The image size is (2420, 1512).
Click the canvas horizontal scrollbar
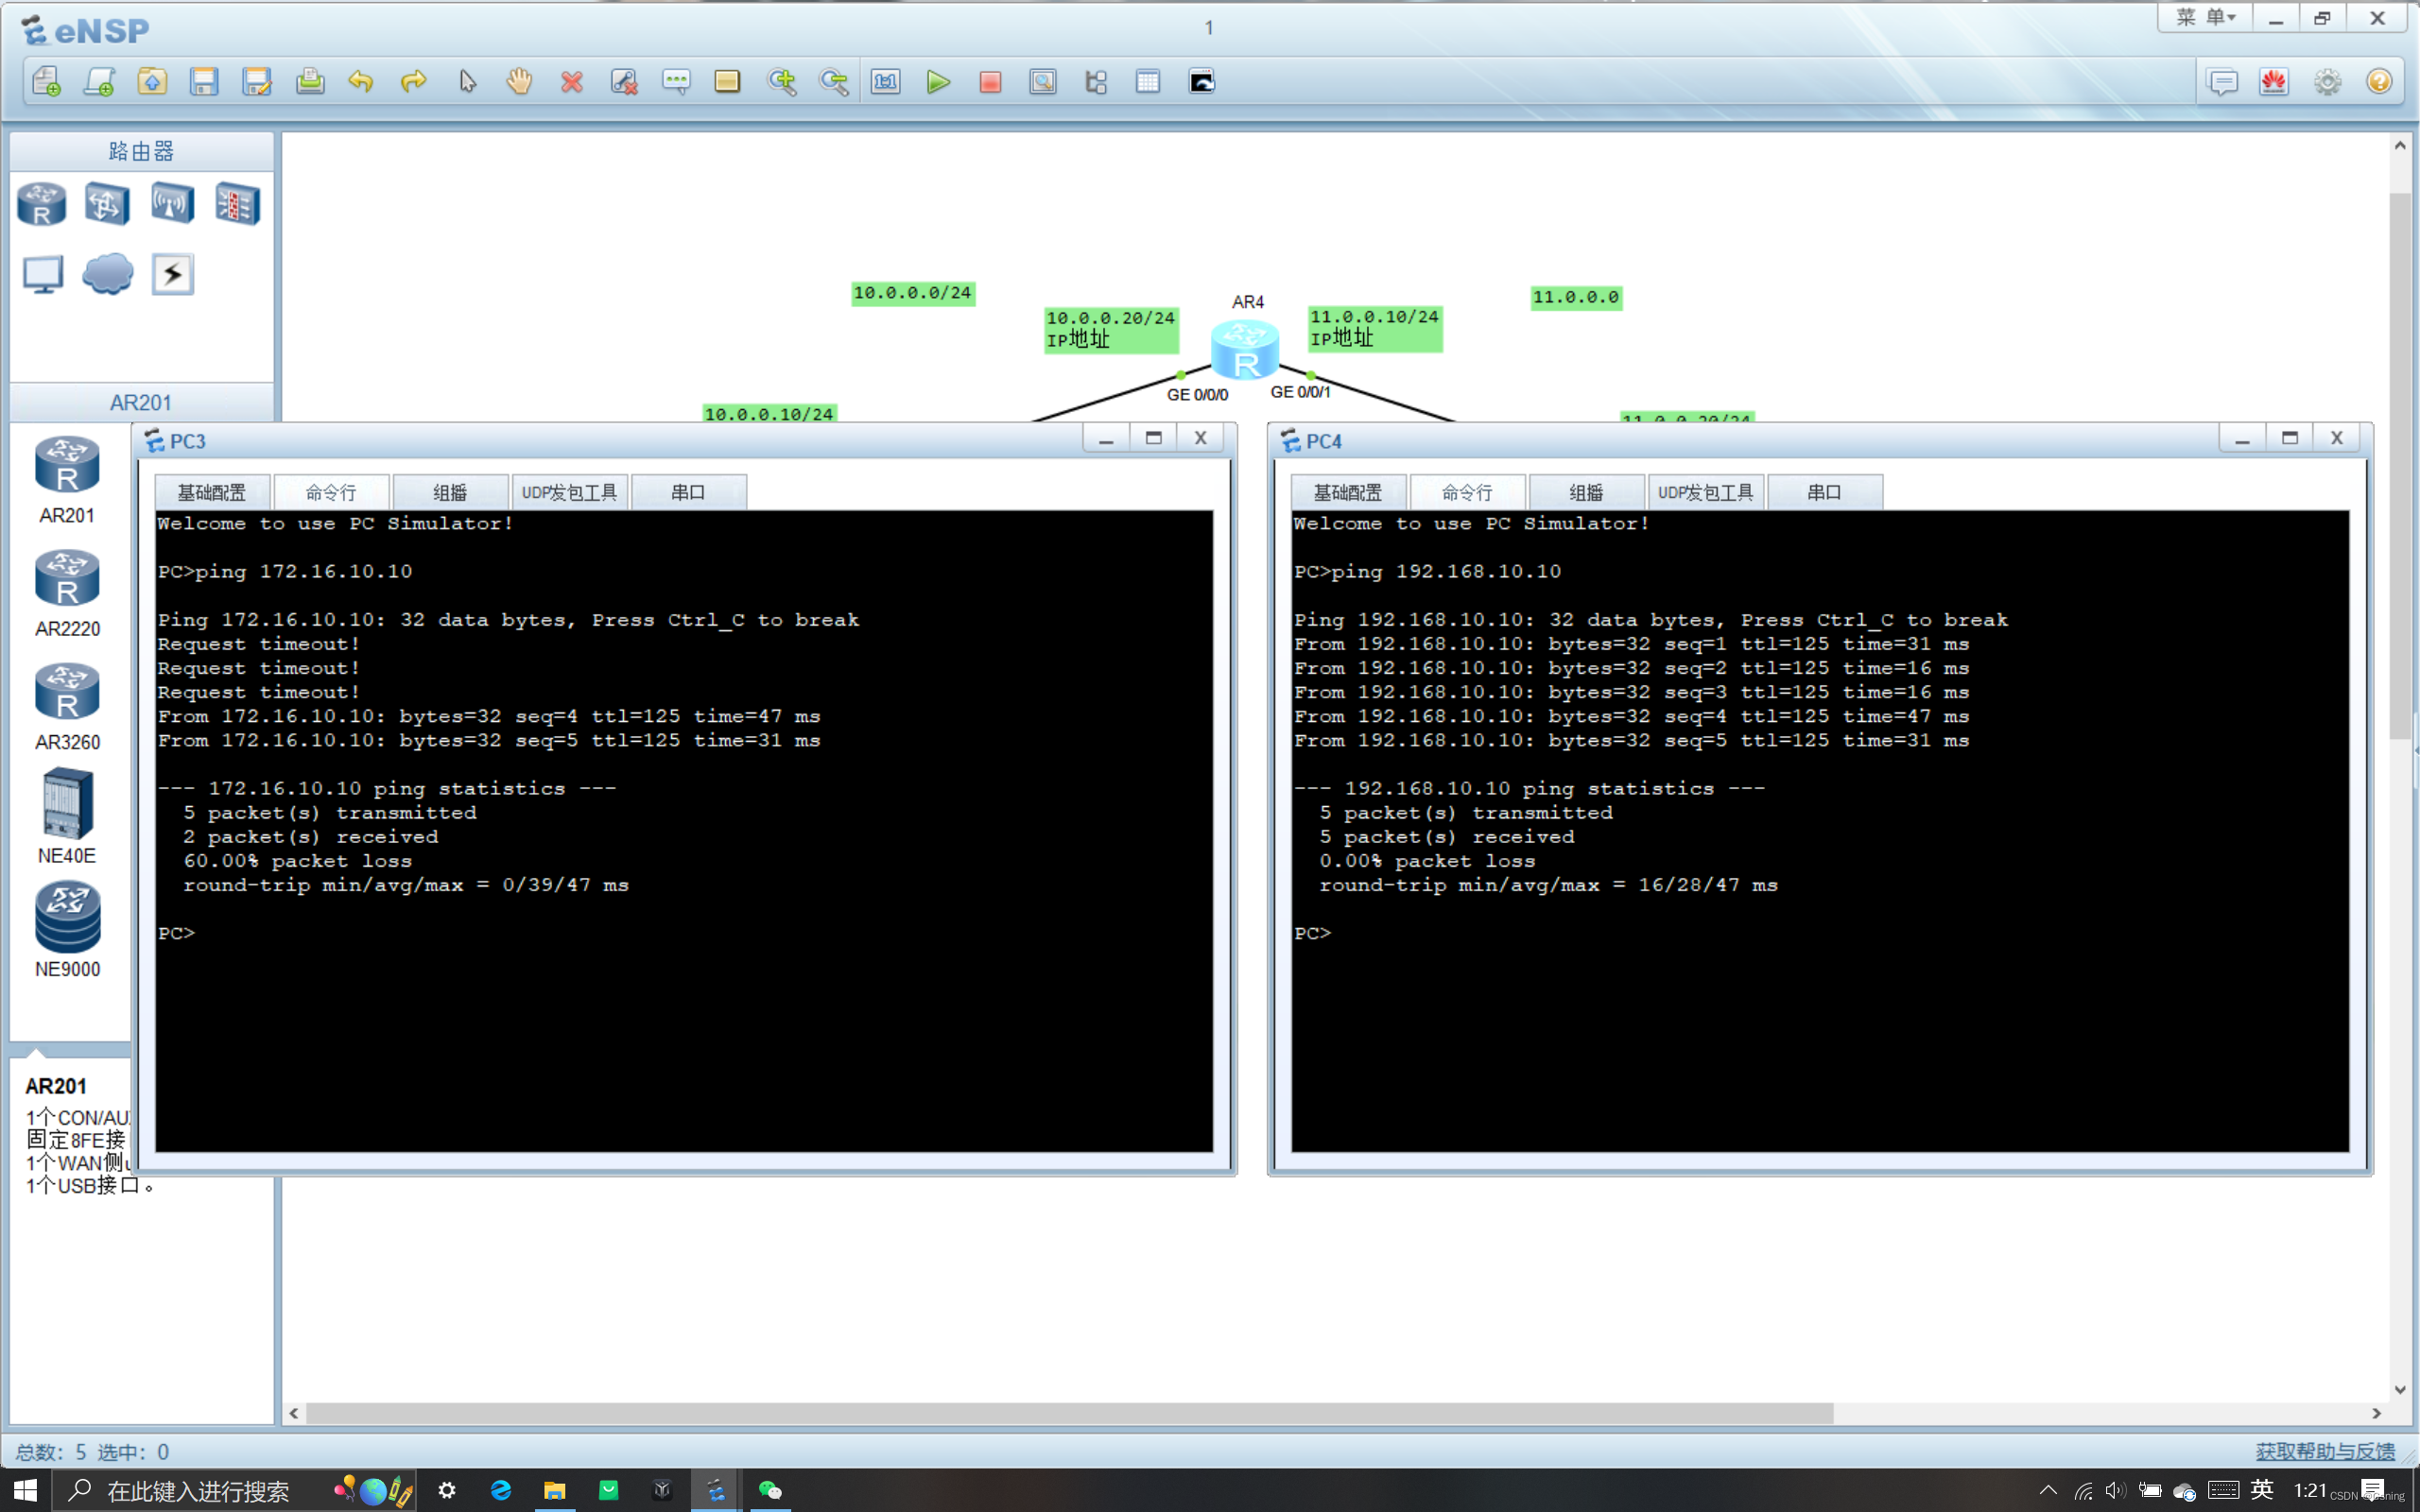click(1070, 1413)
